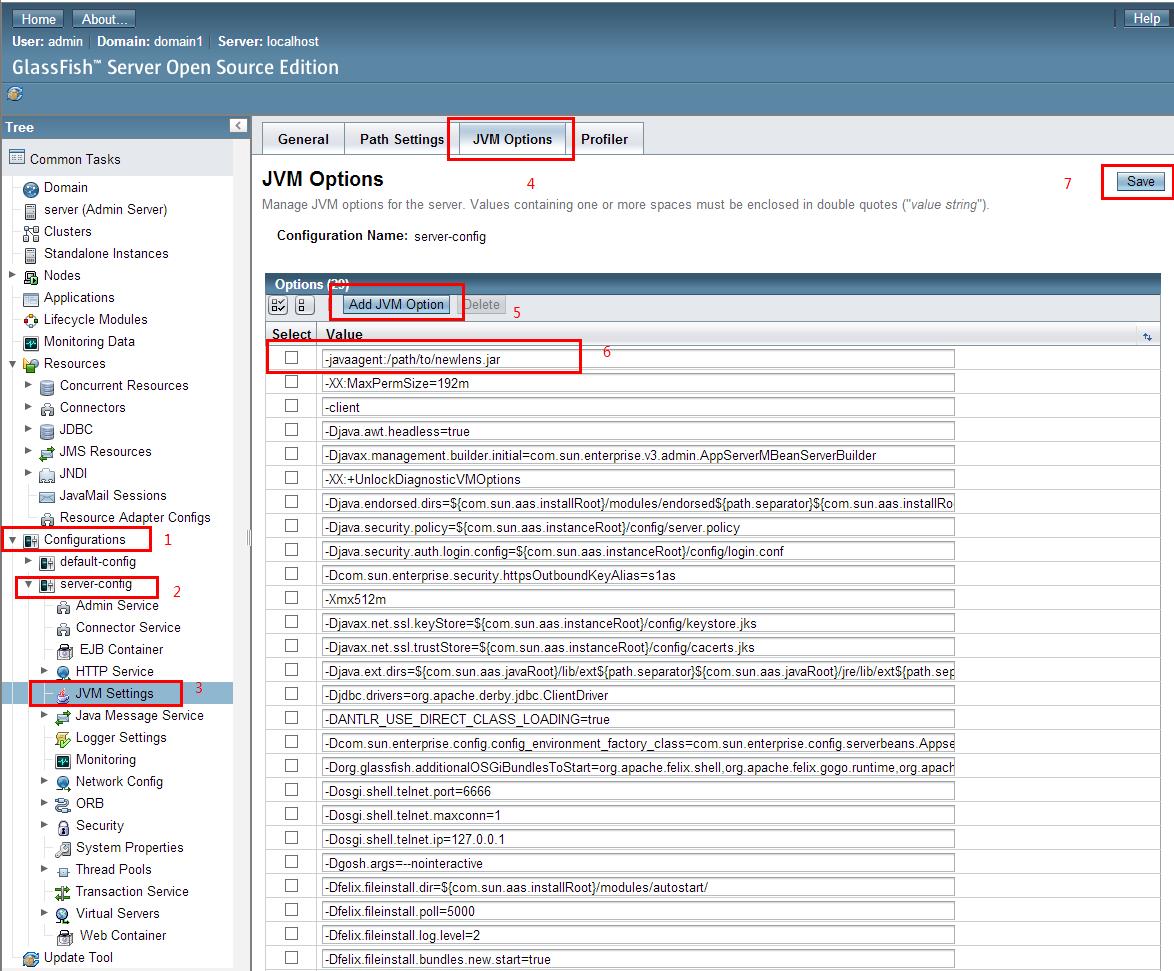This screenshot has width=1174, height=971.
Task: Click the Monitoring Data icon
Action: [x=31, y=343]
